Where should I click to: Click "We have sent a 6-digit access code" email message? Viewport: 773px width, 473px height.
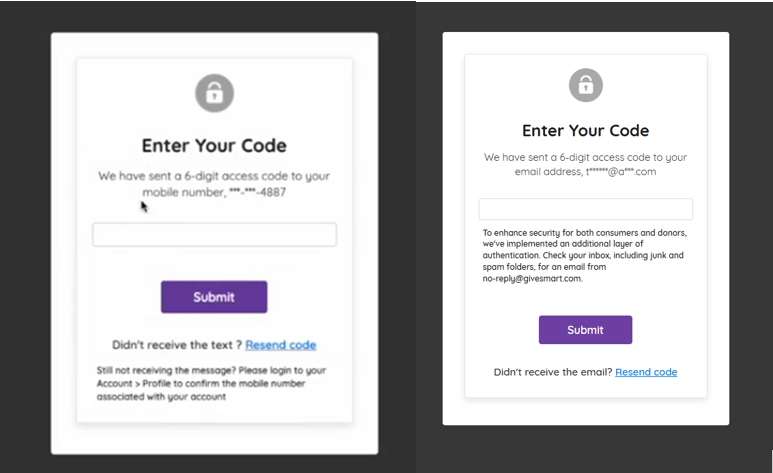pyautogui.click(x=585, y=157)
